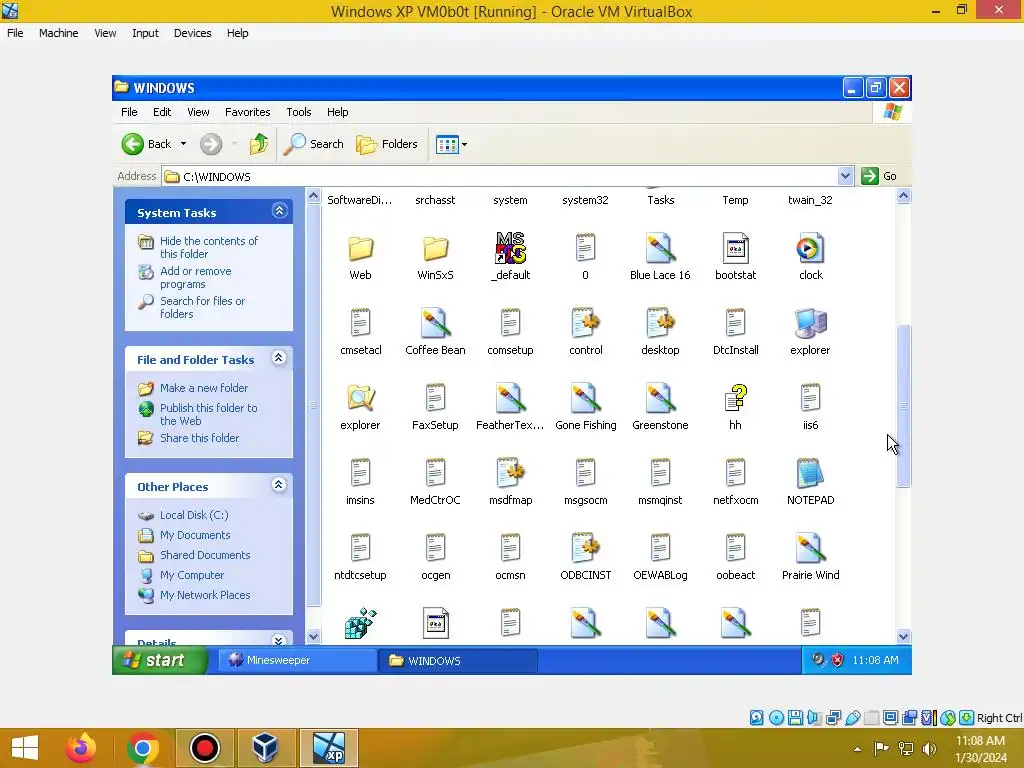Image resolution: width=1024 pixels, height=768 pixels.
Task: Click the Forward arrow toolbar icon
Action: point(211,144)
